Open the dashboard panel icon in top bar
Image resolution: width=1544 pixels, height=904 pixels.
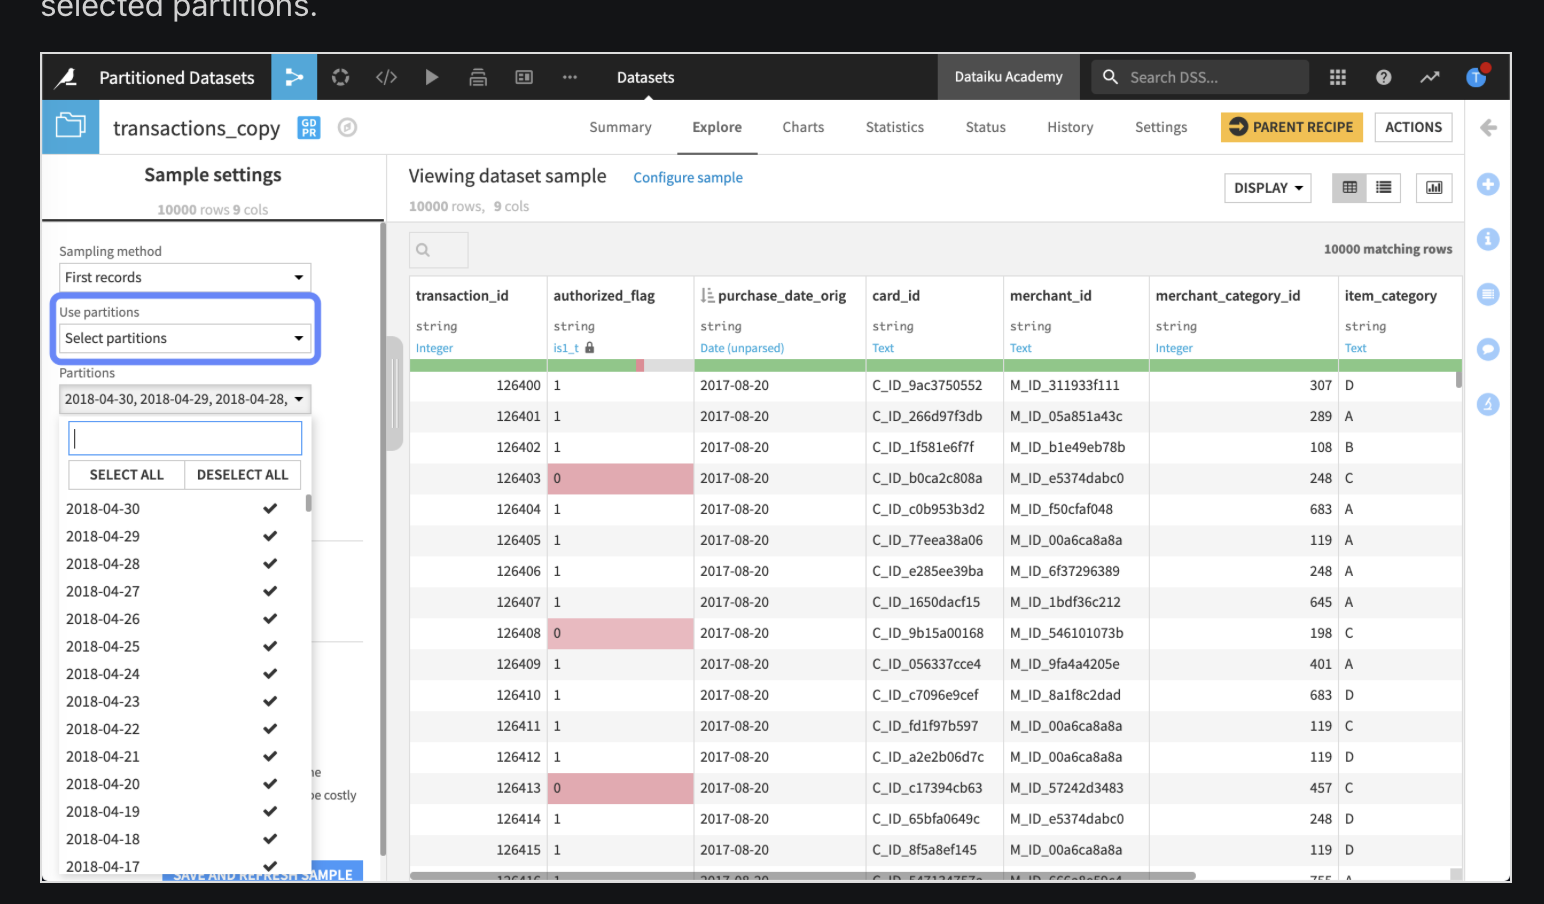click(x=524, y=77)
